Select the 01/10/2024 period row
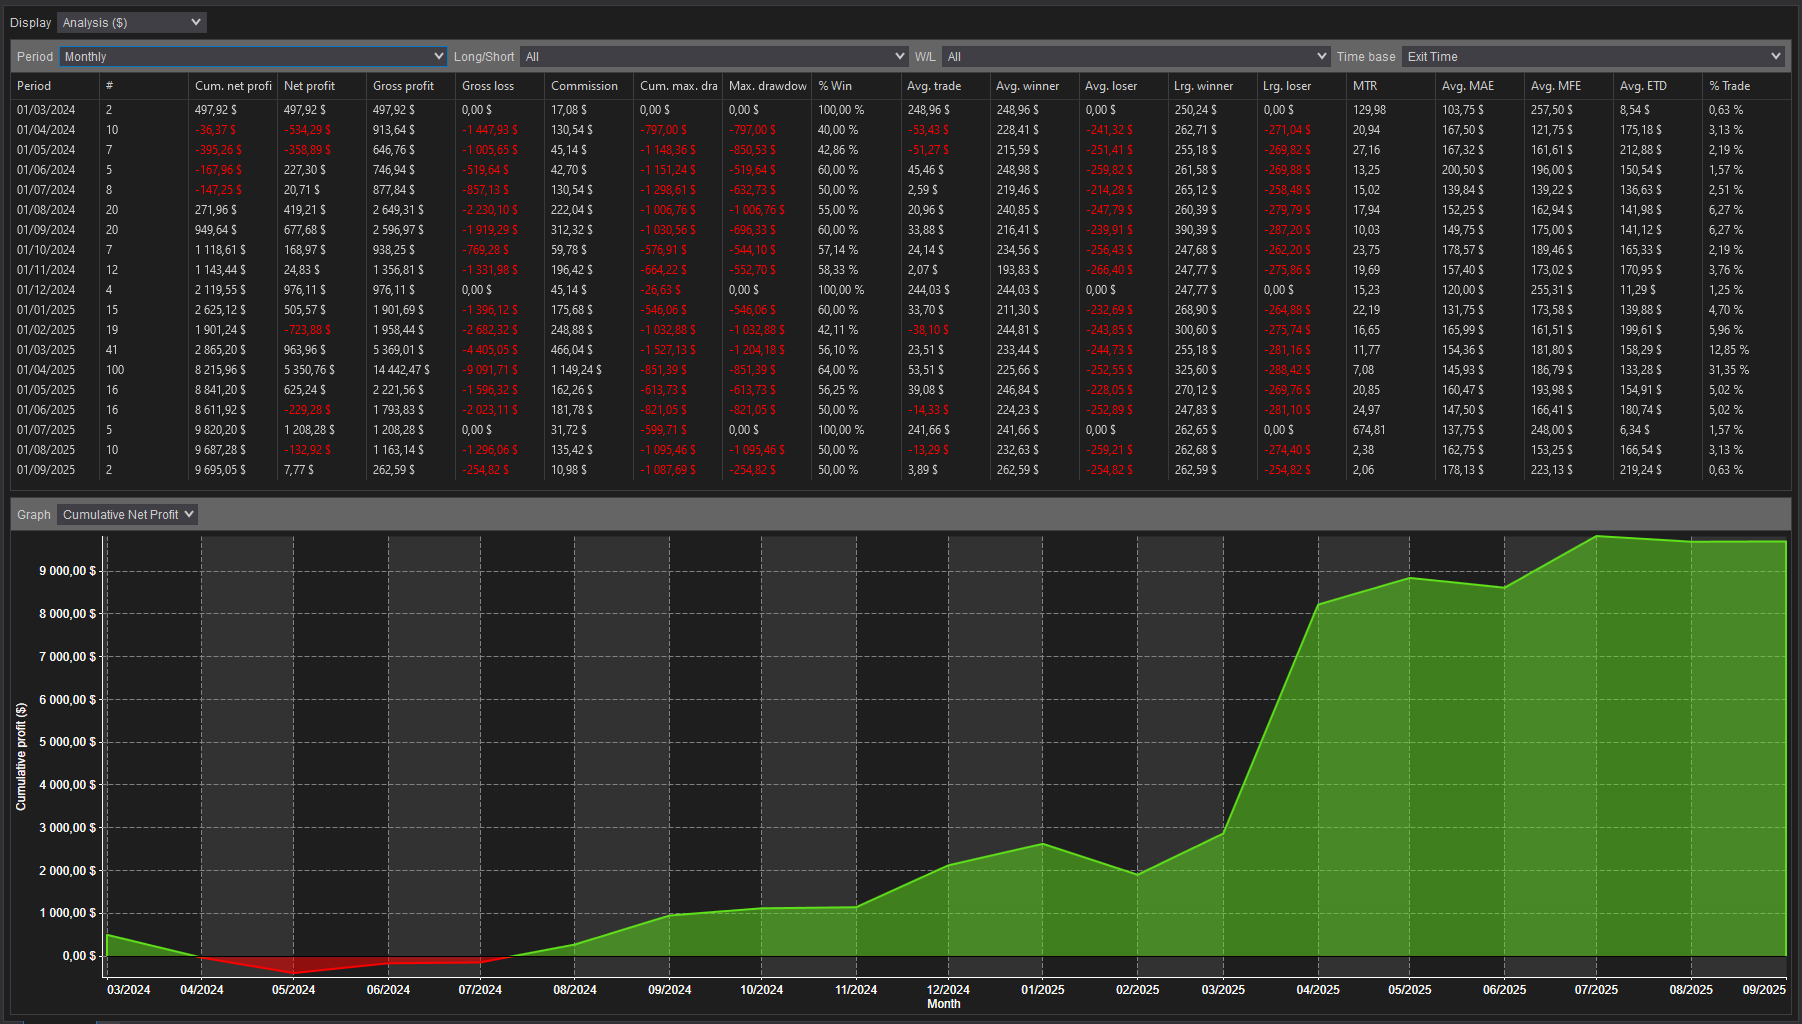This screenshot has width=1802, height=1024. [900, 250]
